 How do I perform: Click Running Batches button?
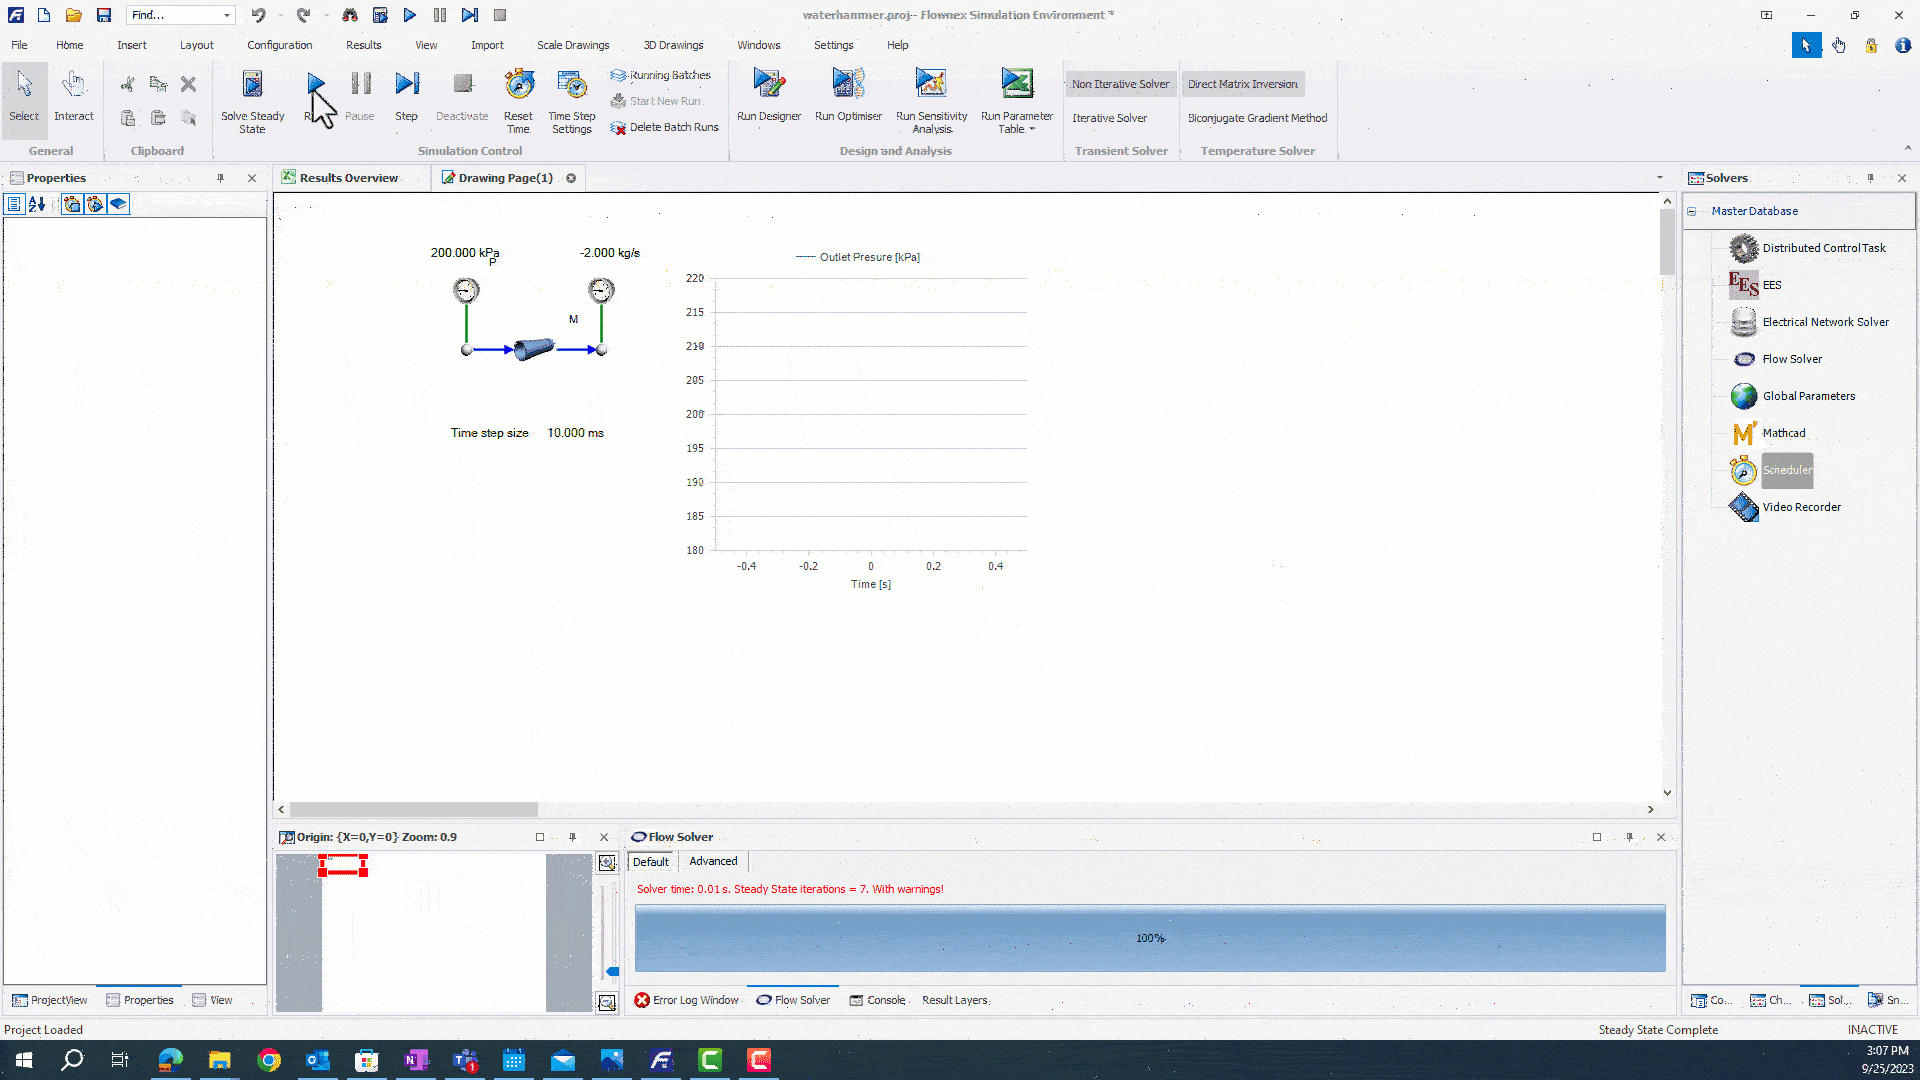point(660,75)
